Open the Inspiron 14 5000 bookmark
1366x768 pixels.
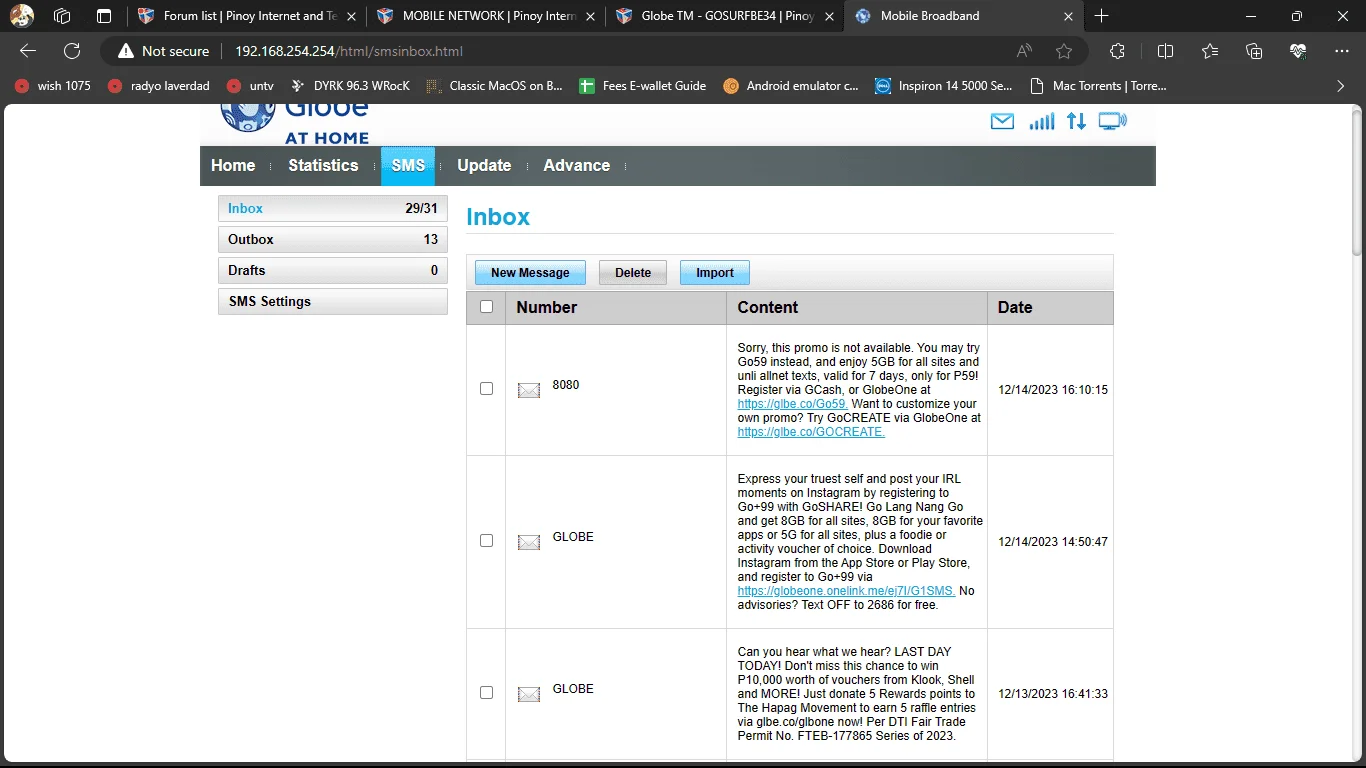[x=944, y=86]
